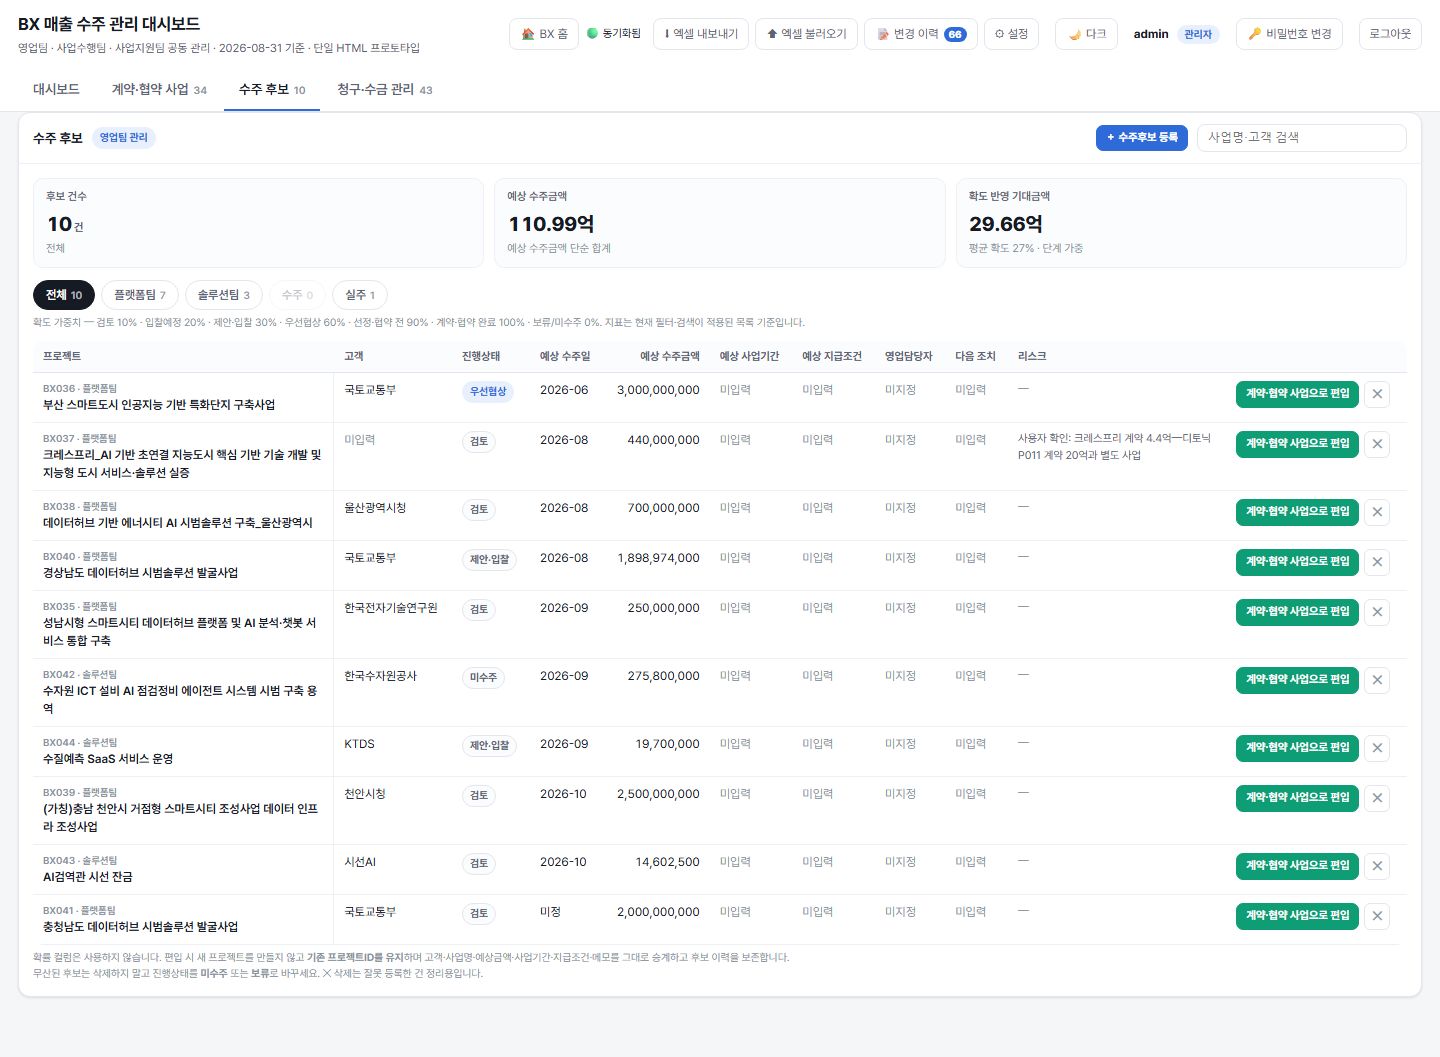Image resolution: width=1440 pixels, height=1057 pixels.
Task: Convert BX038 울산광역시 row to 계약·협약 사업
Action: 1297,512
